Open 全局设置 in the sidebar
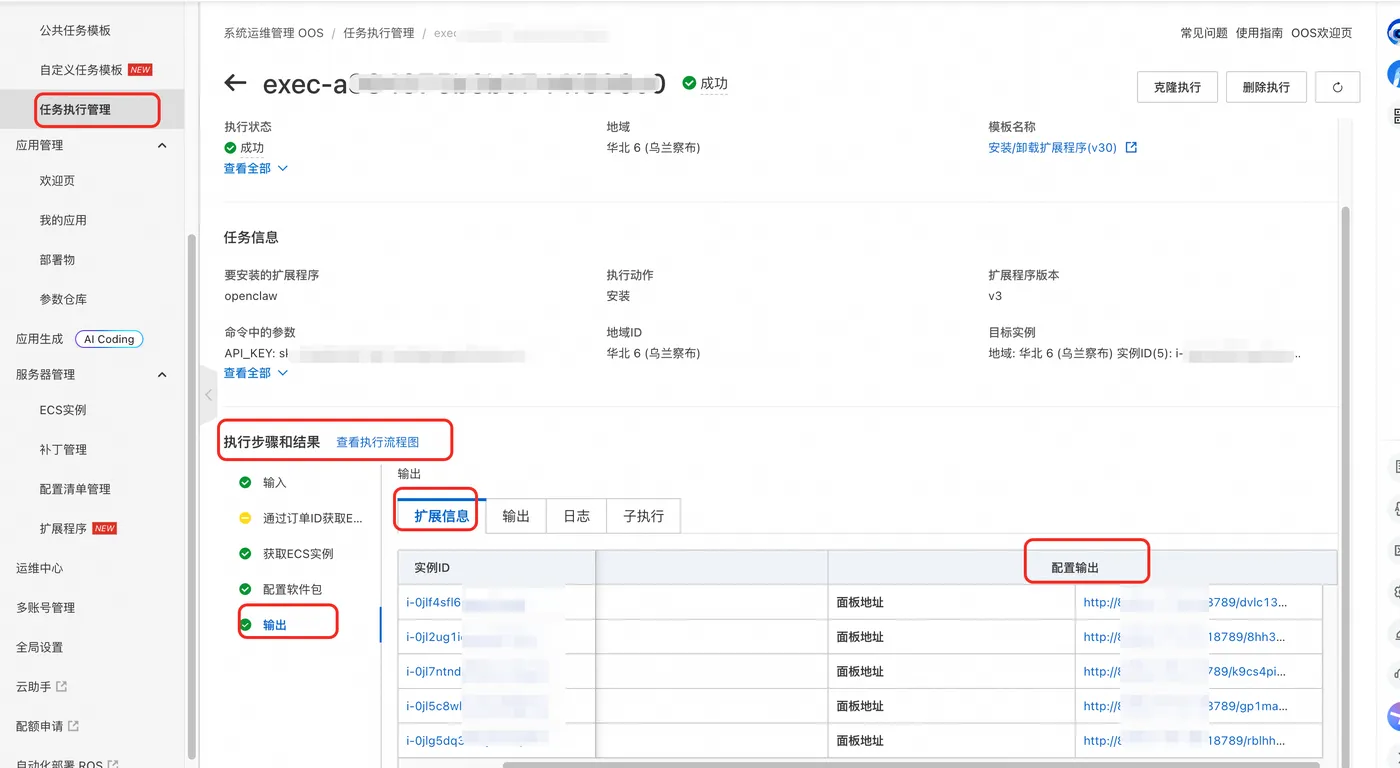This screenshot has height=768, width=1400. (39, 647)
